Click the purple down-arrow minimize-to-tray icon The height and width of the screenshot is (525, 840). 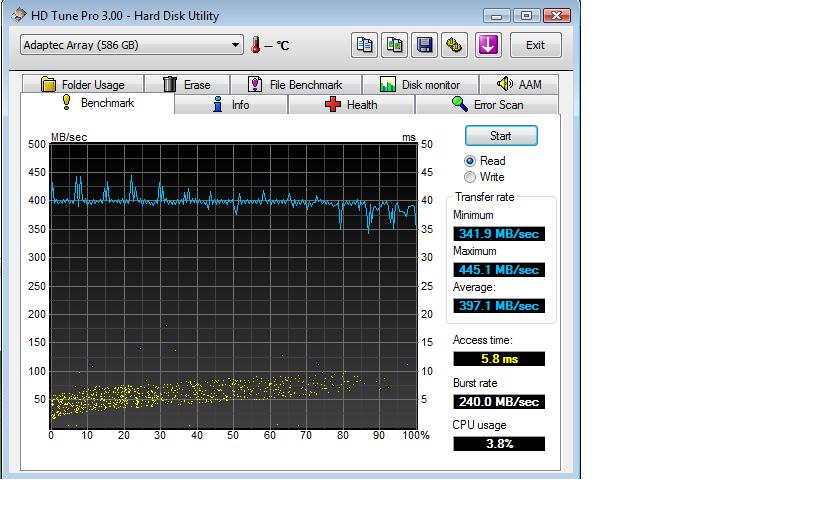click(488, 45)
